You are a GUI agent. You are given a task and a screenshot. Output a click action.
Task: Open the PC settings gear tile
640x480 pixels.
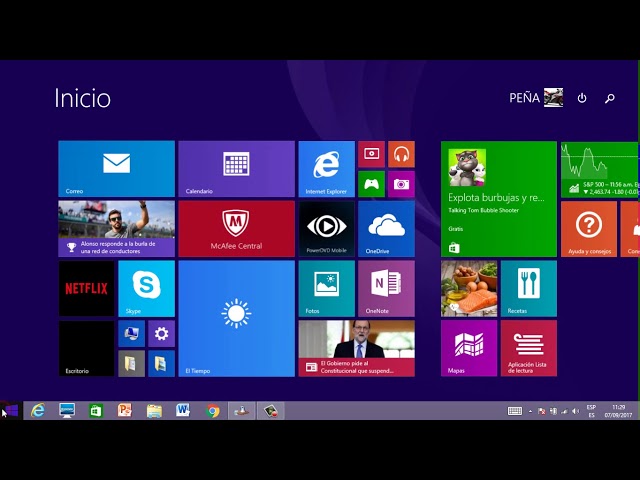162,333
